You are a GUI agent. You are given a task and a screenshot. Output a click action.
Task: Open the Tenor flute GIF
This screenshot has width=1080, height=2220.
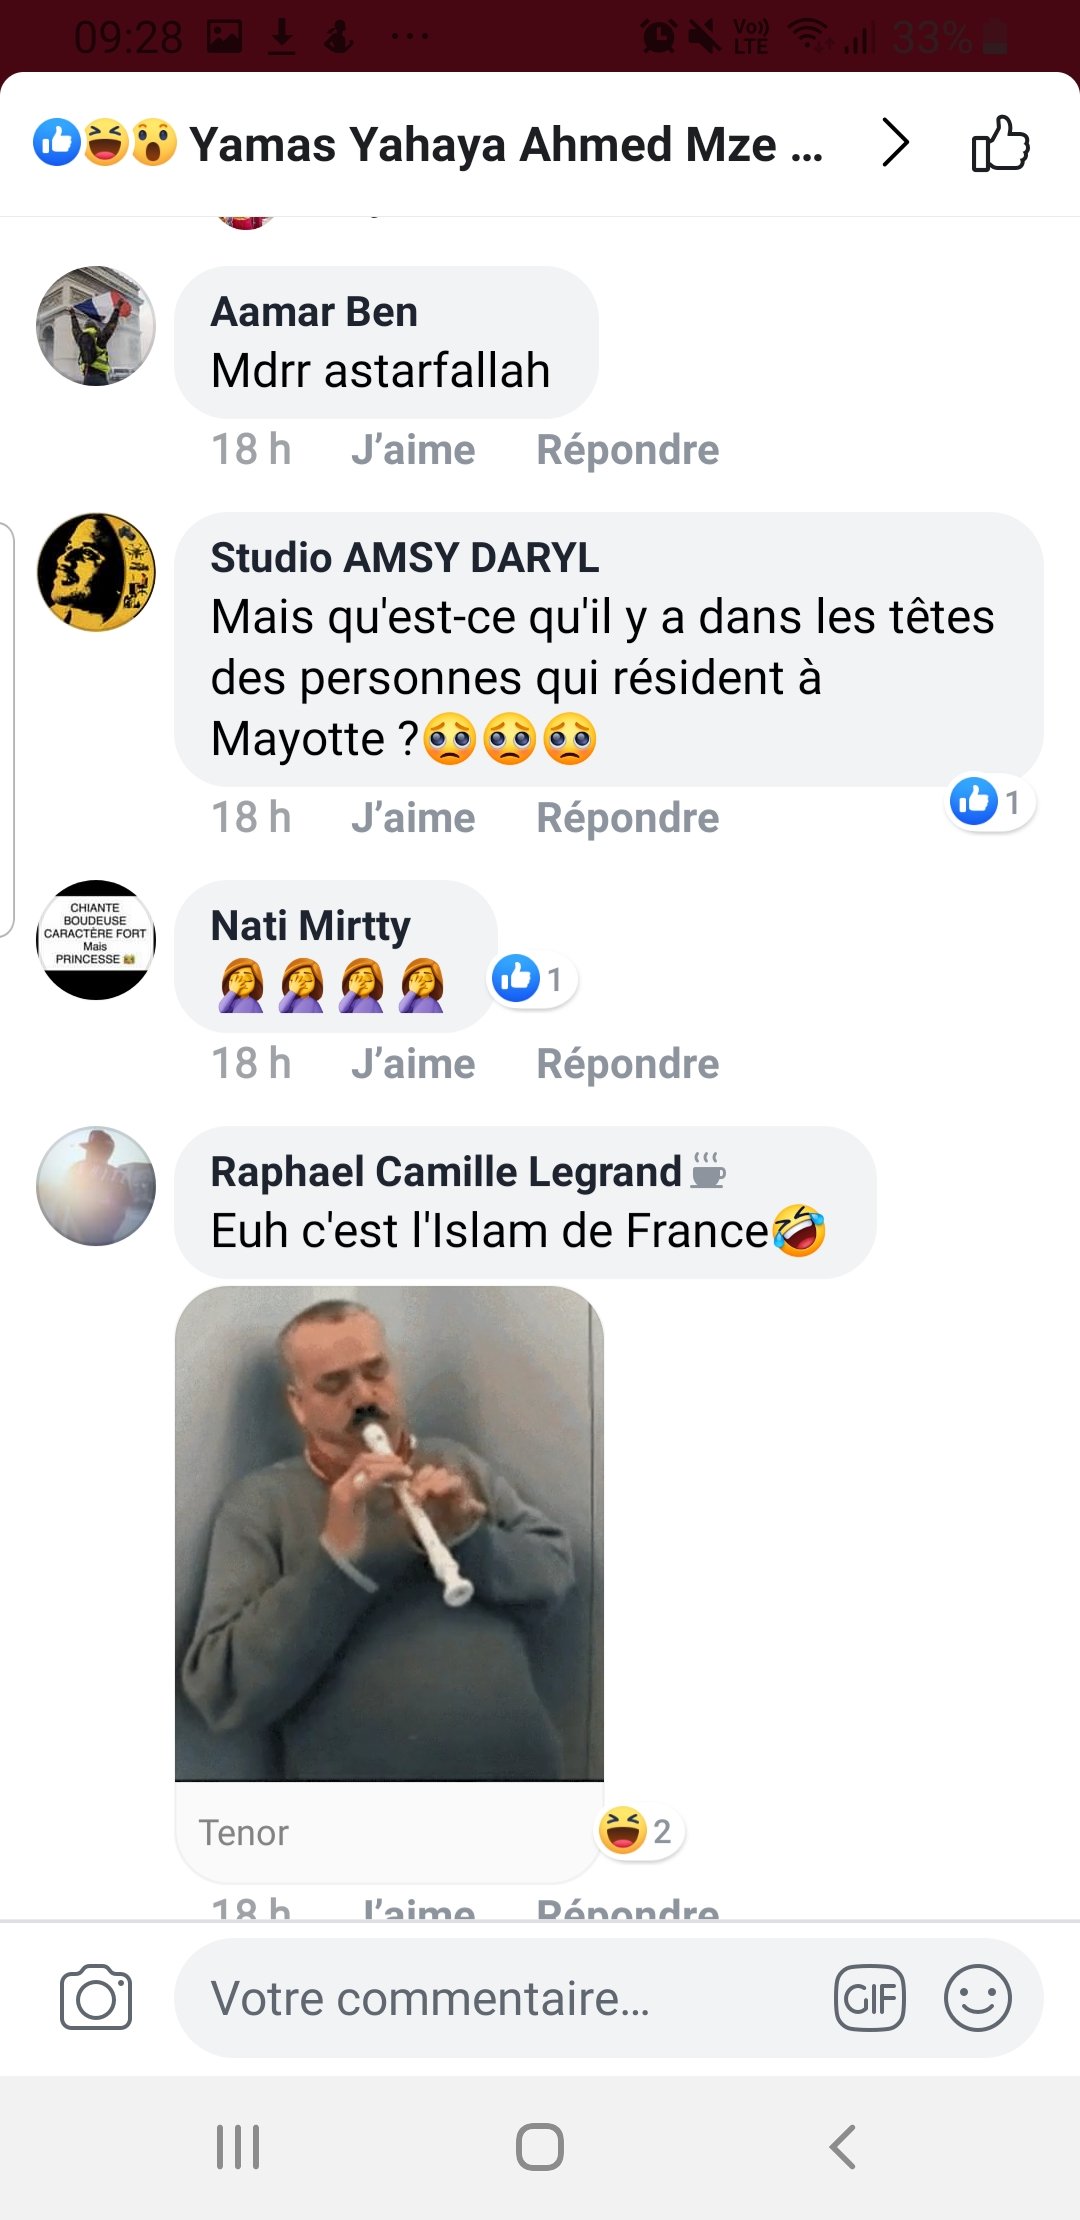pyautogui.click(x=389, y=1532)
